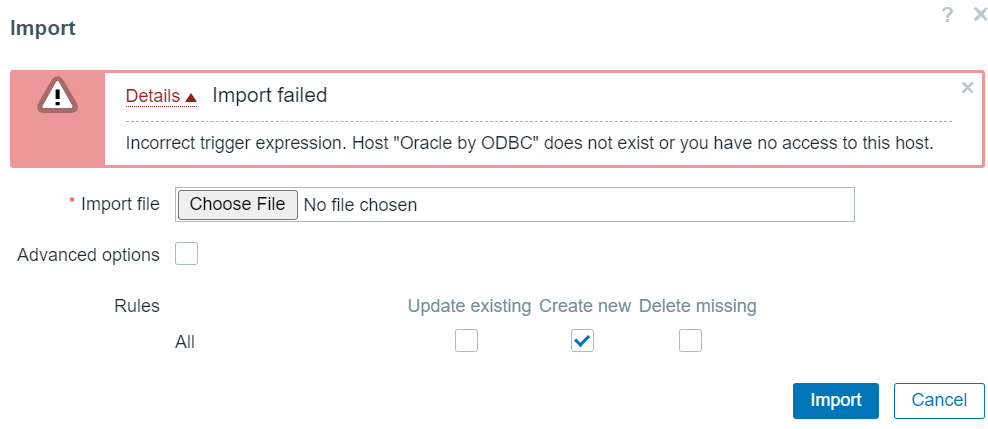The height and width of the screenshot is (429, 988).
Task: Click the Import button
Action: tap(836, 401)
